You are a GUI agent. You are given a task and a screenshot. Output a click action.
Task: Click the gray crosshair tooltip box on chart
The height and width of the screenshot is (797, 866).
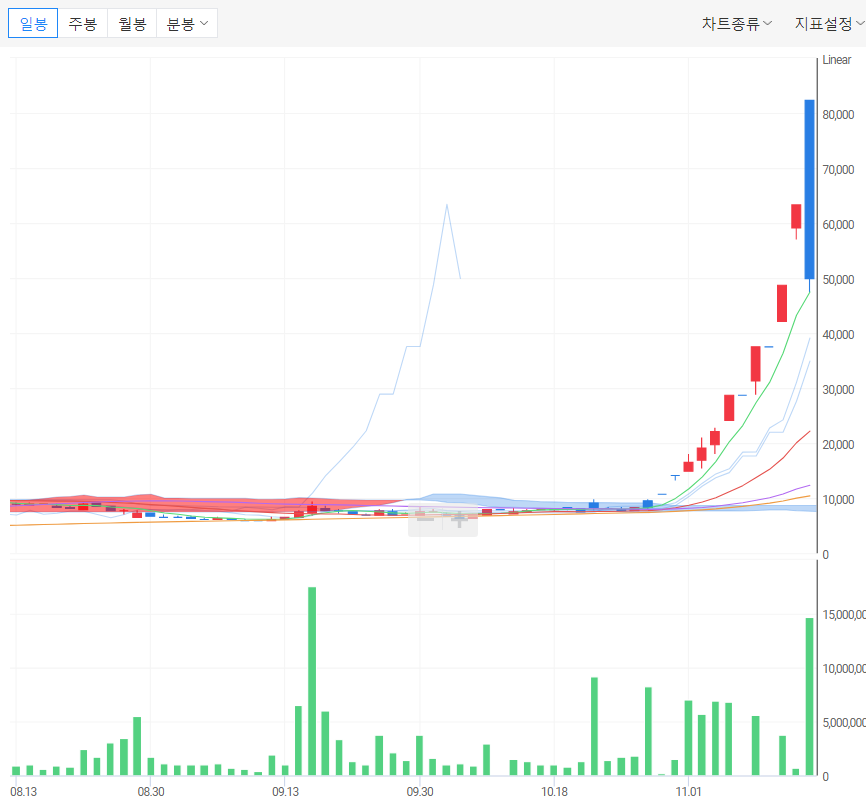[x=443, y=521]
